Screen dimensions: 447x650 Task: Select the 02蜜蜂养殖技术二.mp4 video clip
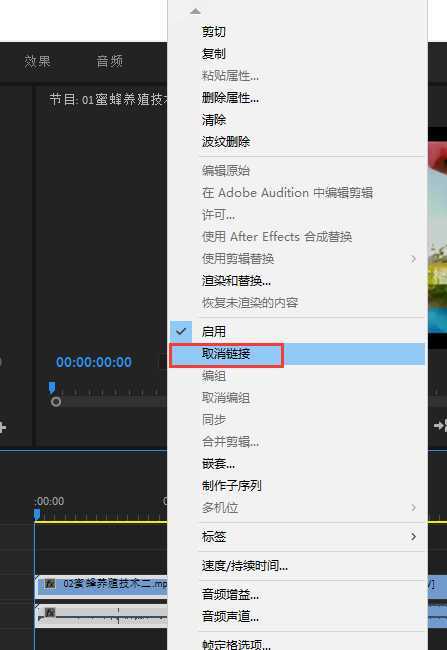pos(101,585)
